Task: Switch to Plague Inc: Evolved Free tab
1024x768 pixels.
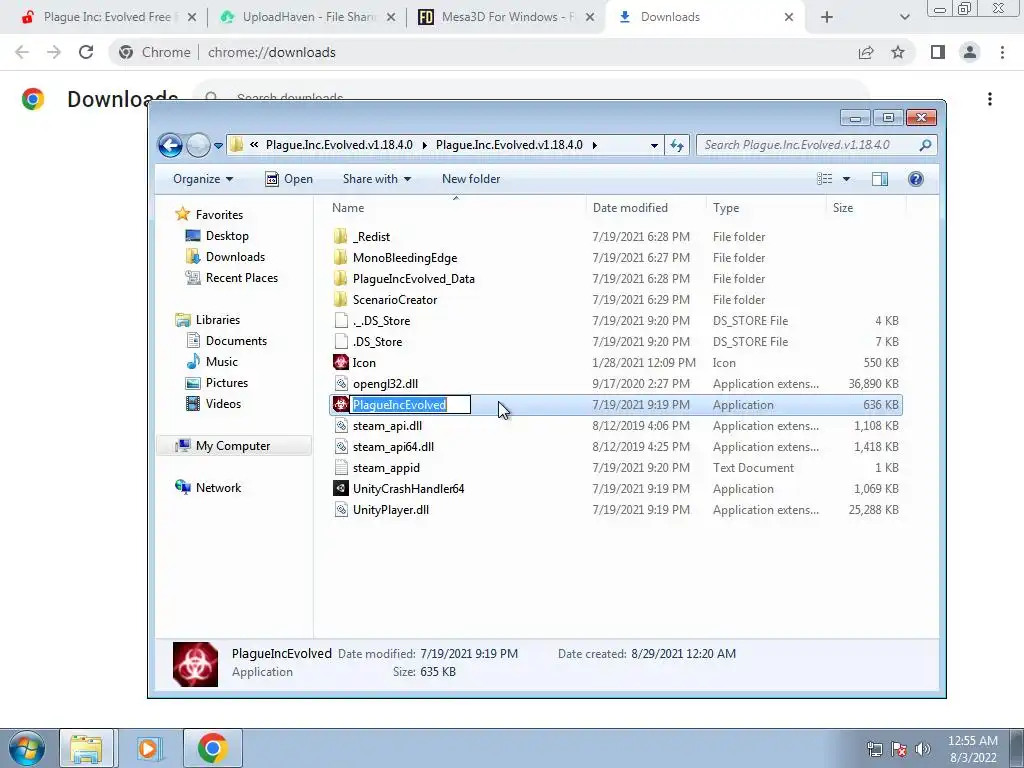Action: 107,17
